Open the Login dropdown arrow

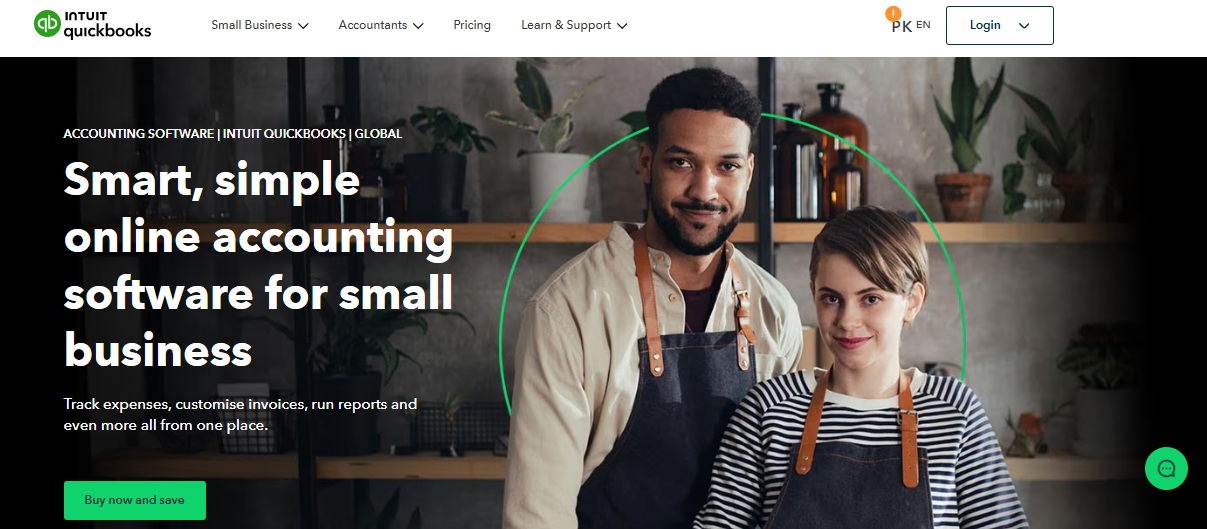point(1023,26)
